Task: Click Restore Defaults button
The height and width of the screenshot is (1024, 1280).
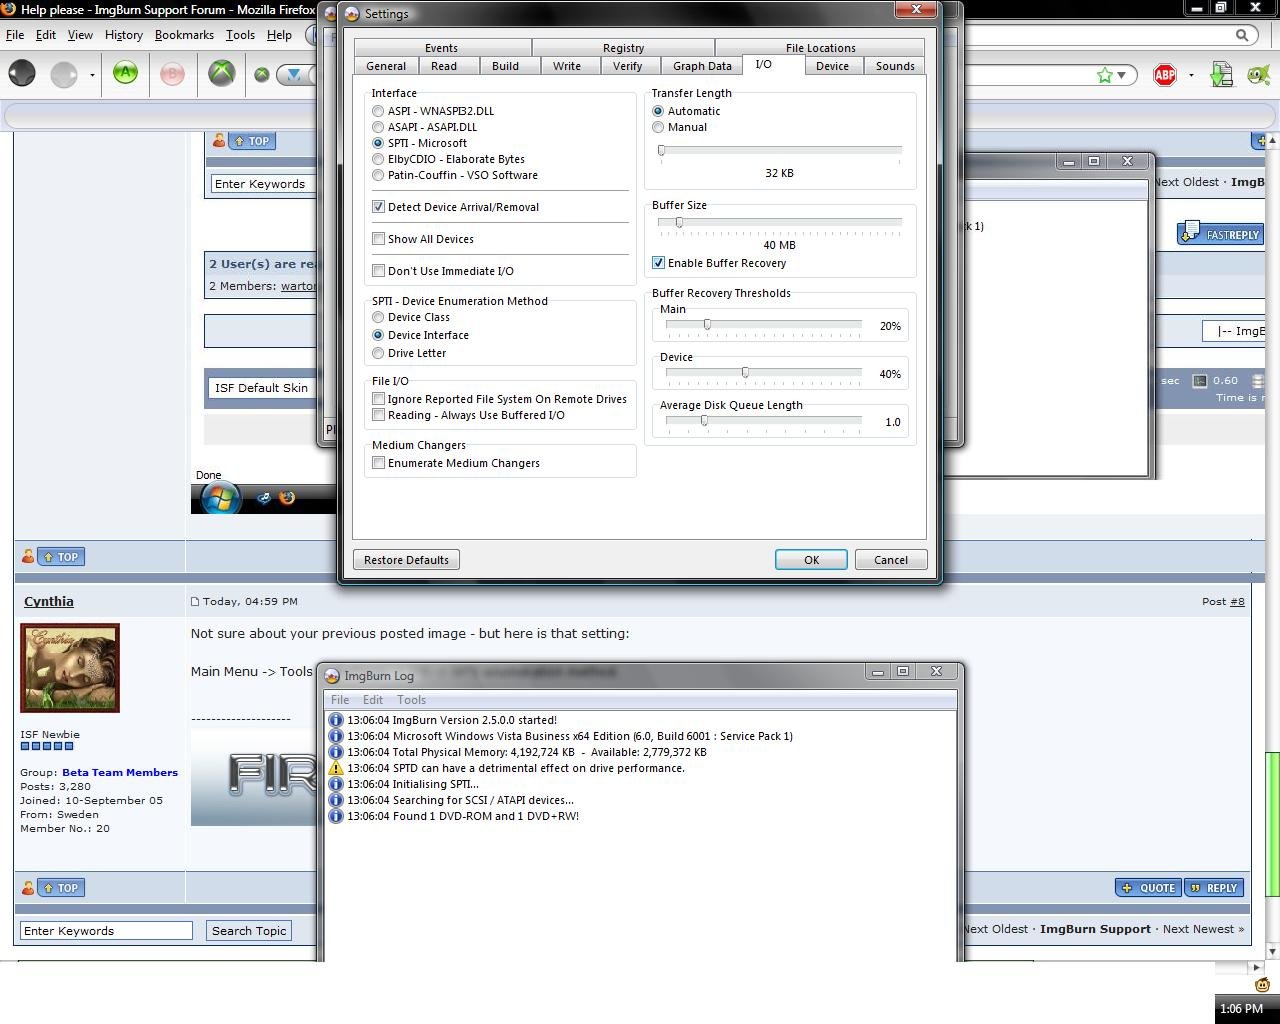Action: (x=406, y=560)
